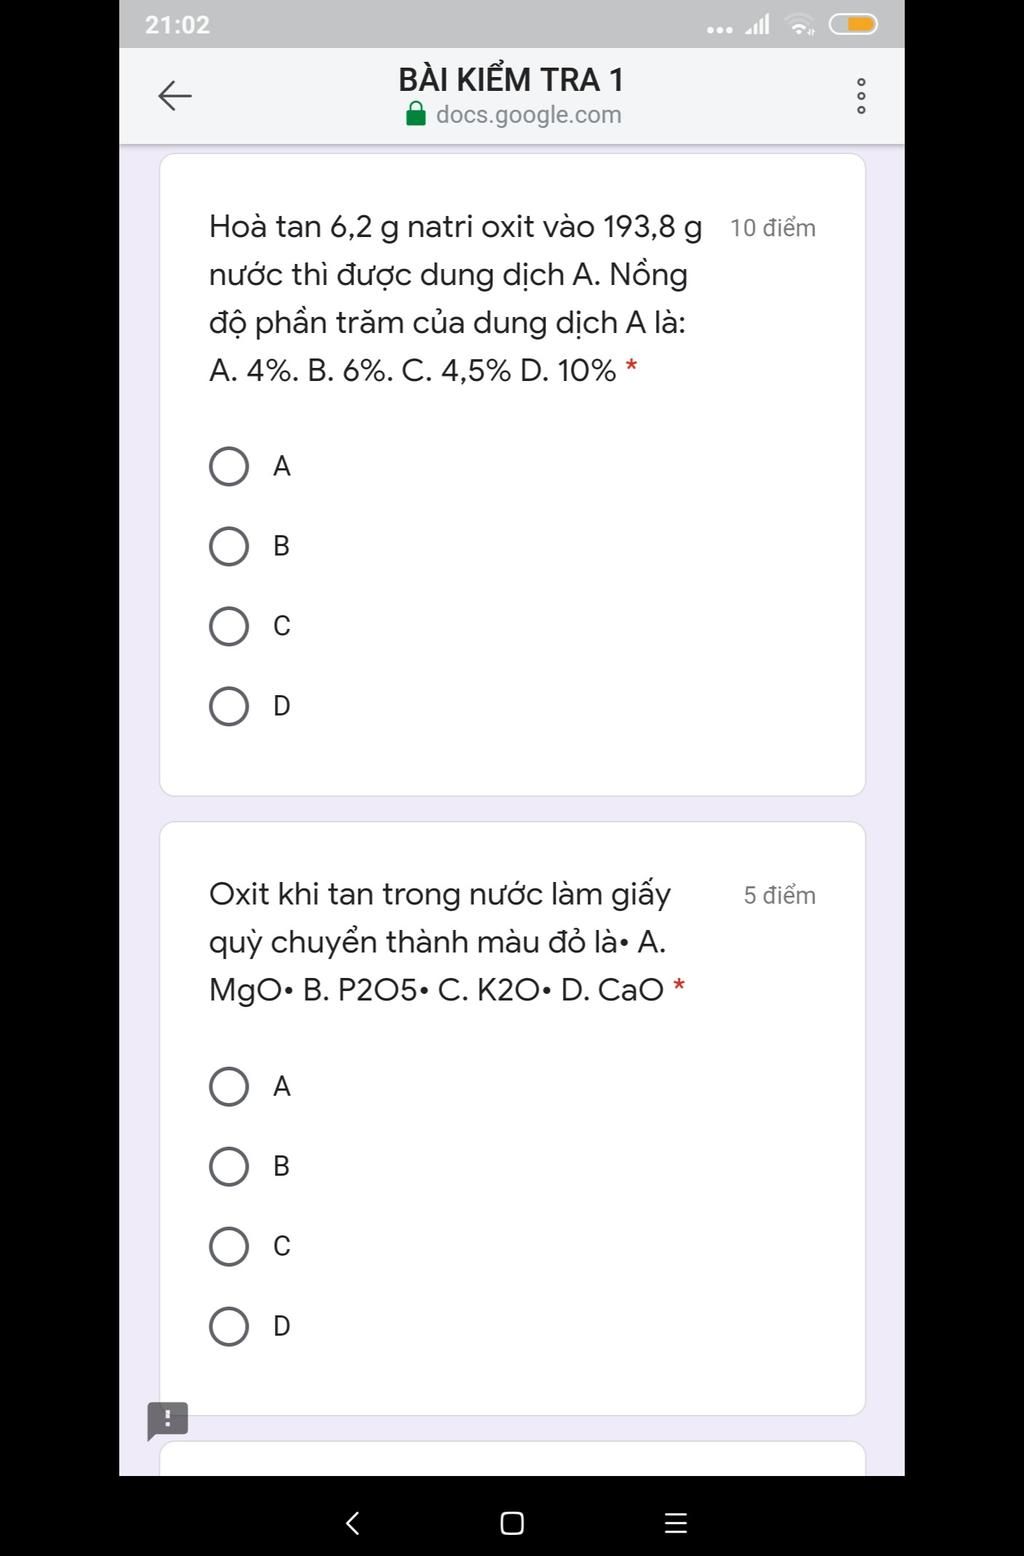Select option A for natri oxit question

(229, 466)
